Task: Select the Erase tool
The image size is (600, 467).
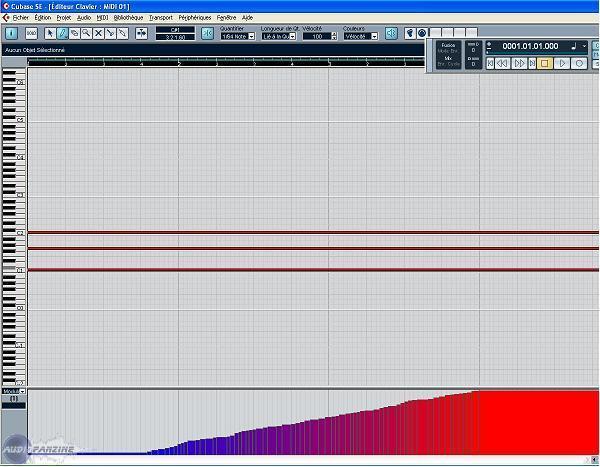Action: [x=74, y=34]
